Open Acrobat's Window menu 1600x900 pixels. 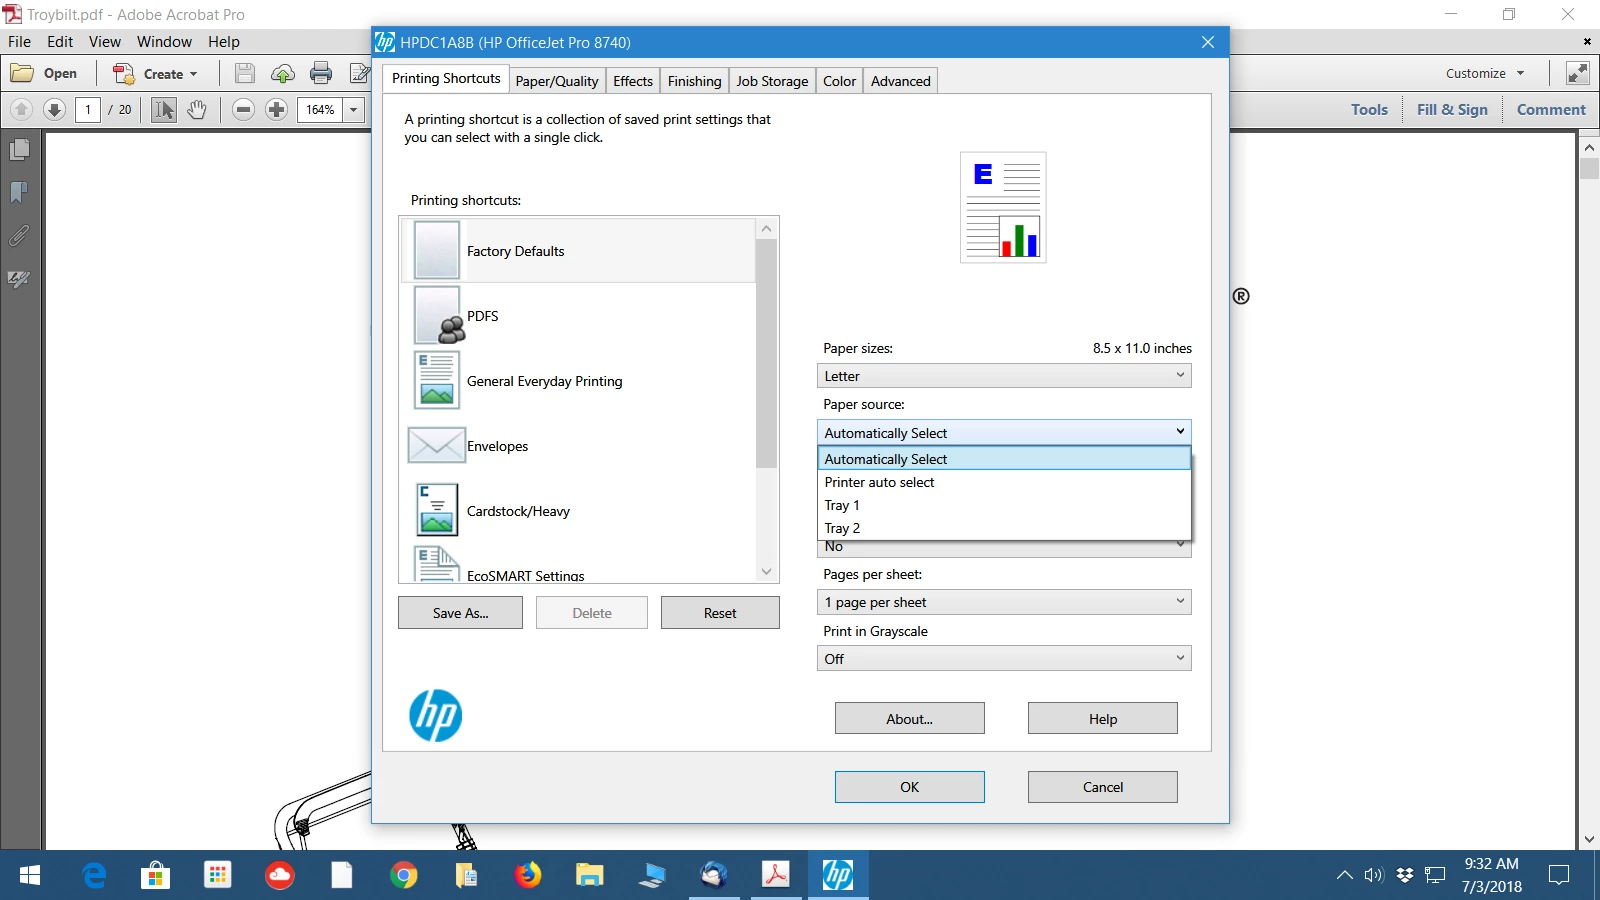tap(164, 42)
